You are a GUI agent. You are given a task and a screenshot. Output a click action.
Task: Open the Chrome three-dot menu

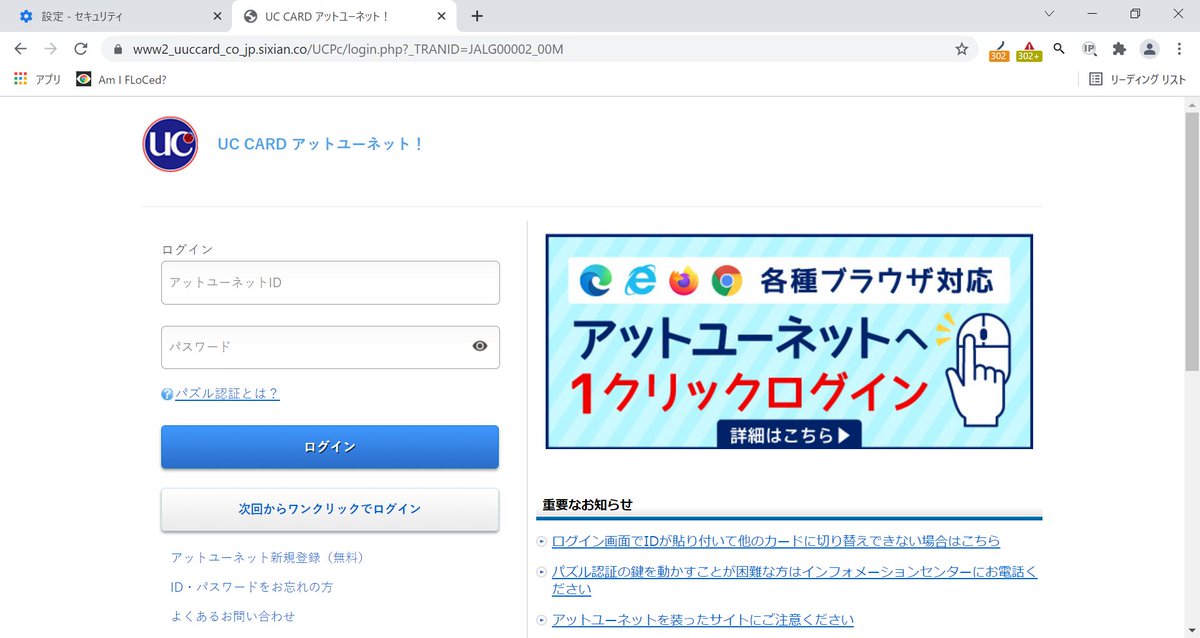pyautogui.click(x=1180, y=48)
